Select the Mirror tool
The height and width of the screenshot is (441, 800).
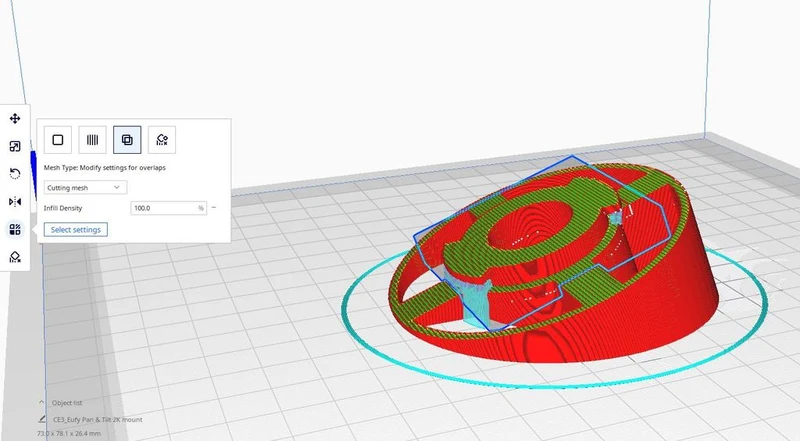[x=15, y=202]
